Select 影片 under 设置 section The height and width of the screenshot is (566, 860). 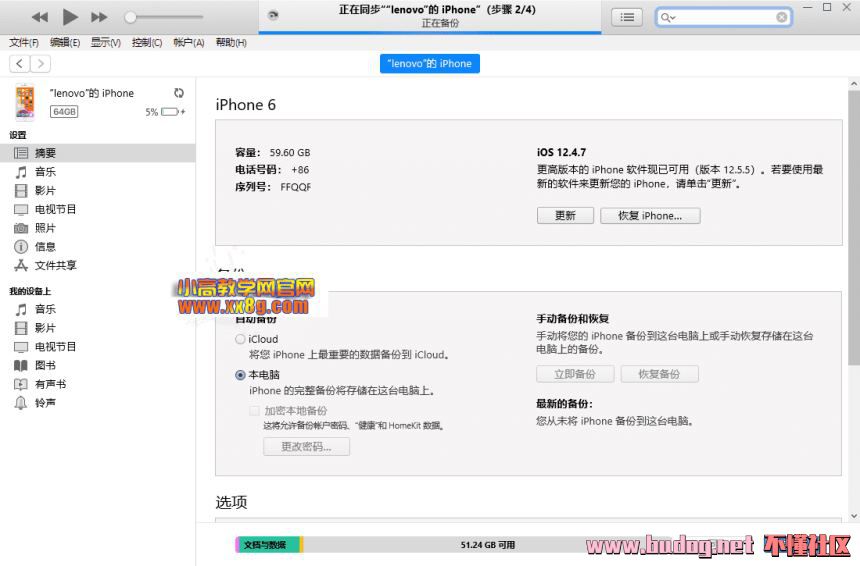98,190
